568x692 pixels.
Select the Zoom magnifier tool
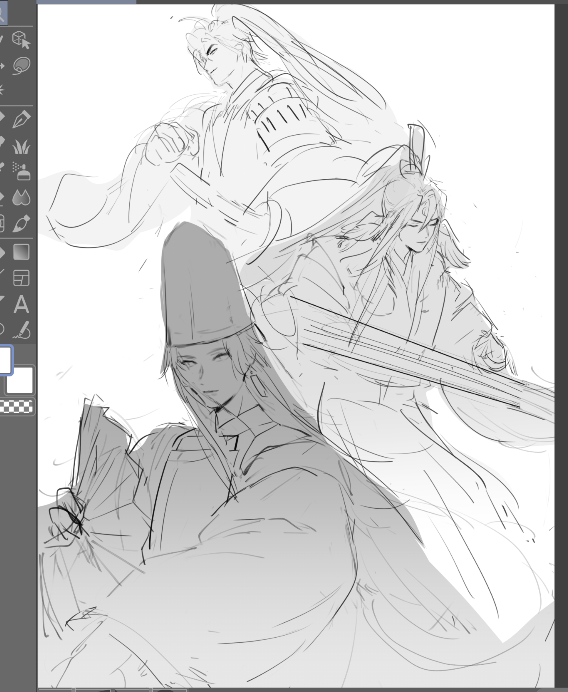coord(2,15)
